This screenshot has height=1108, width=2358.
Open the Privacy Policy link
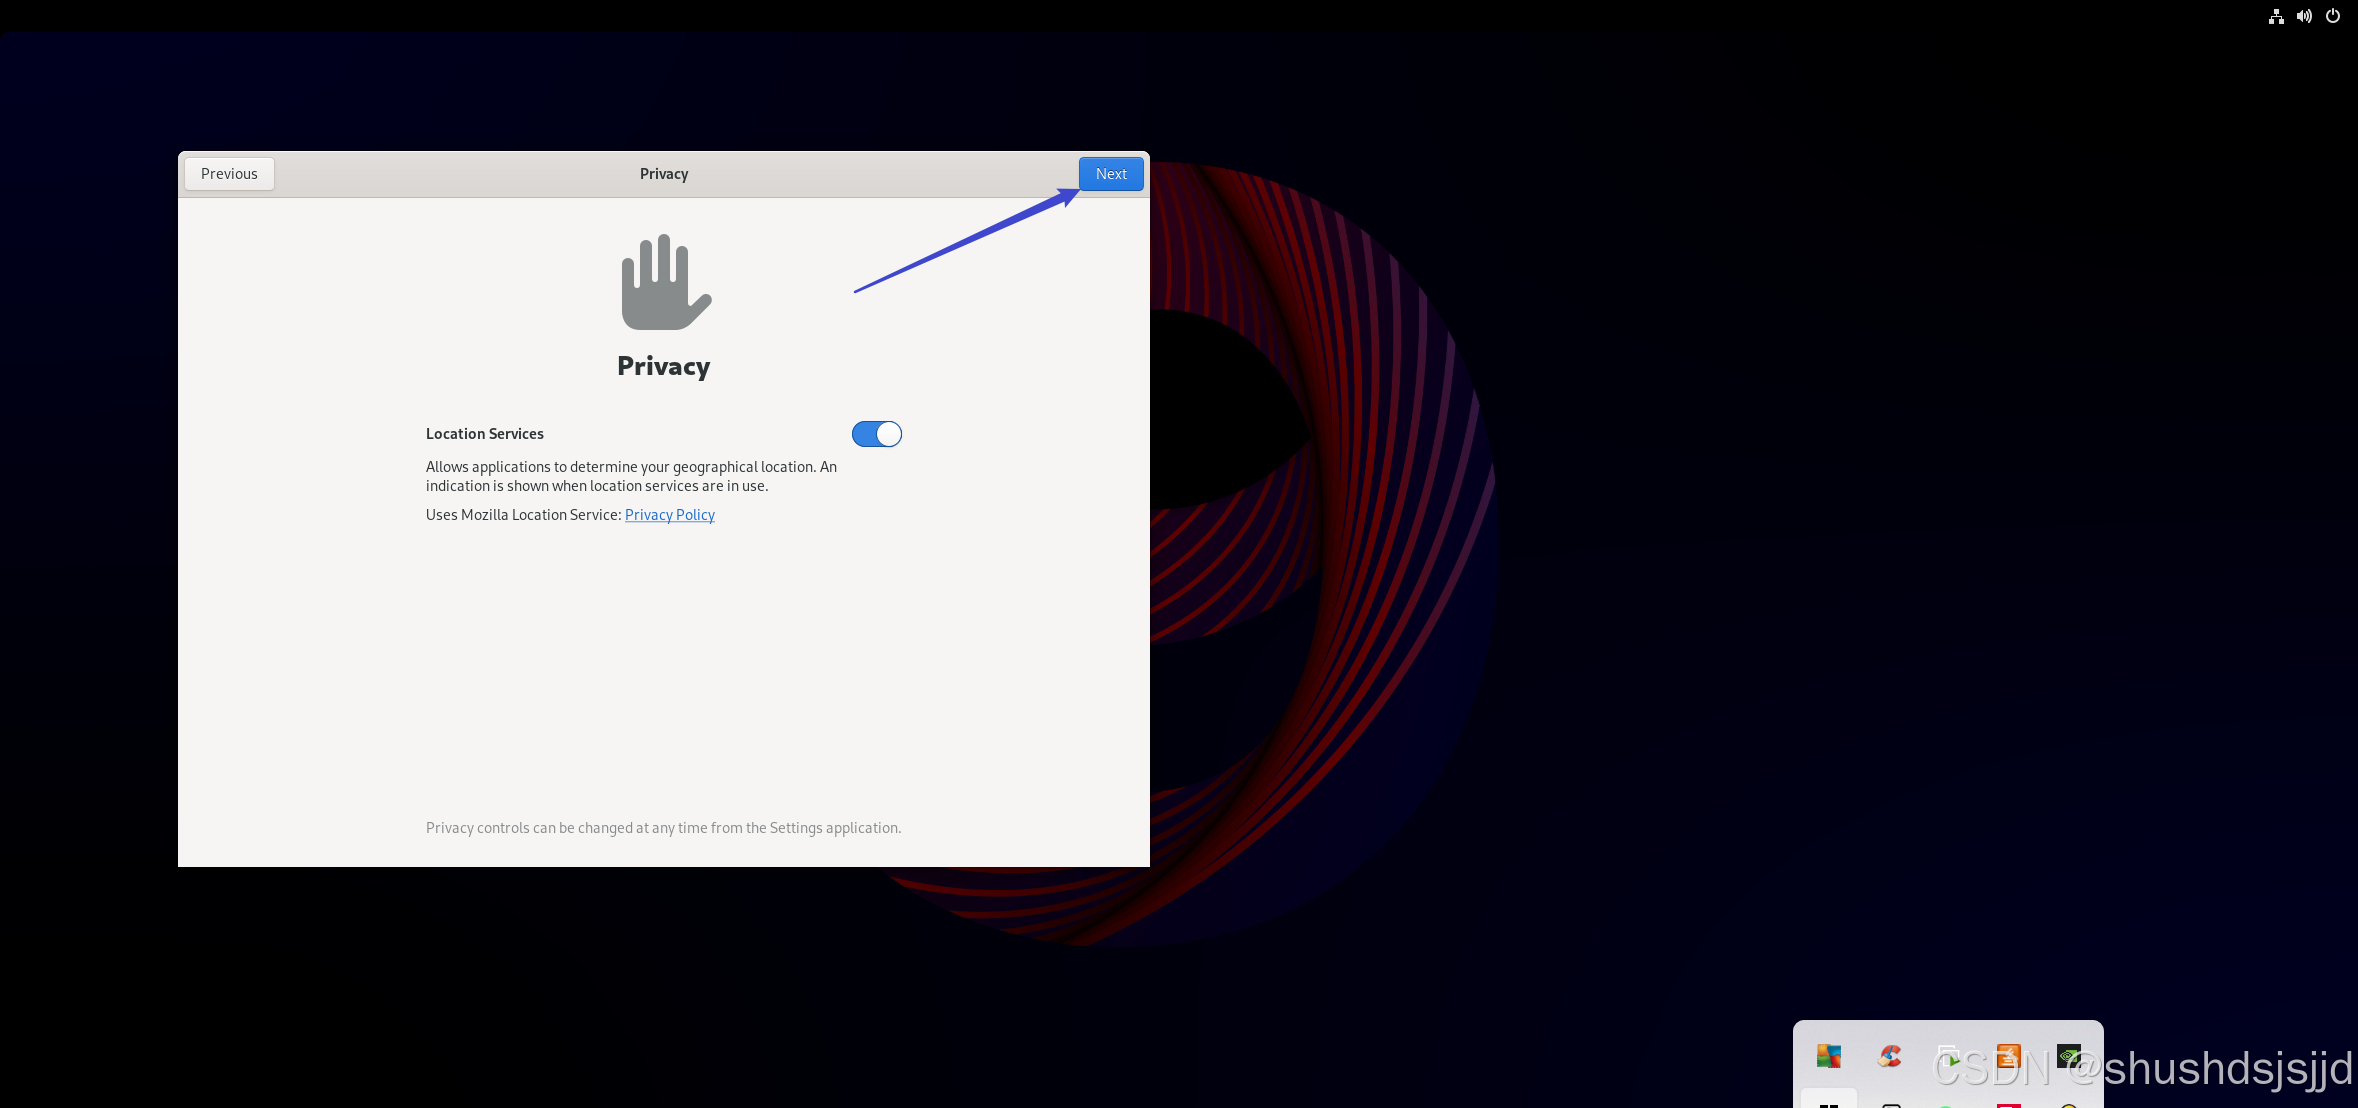point(669,515)
